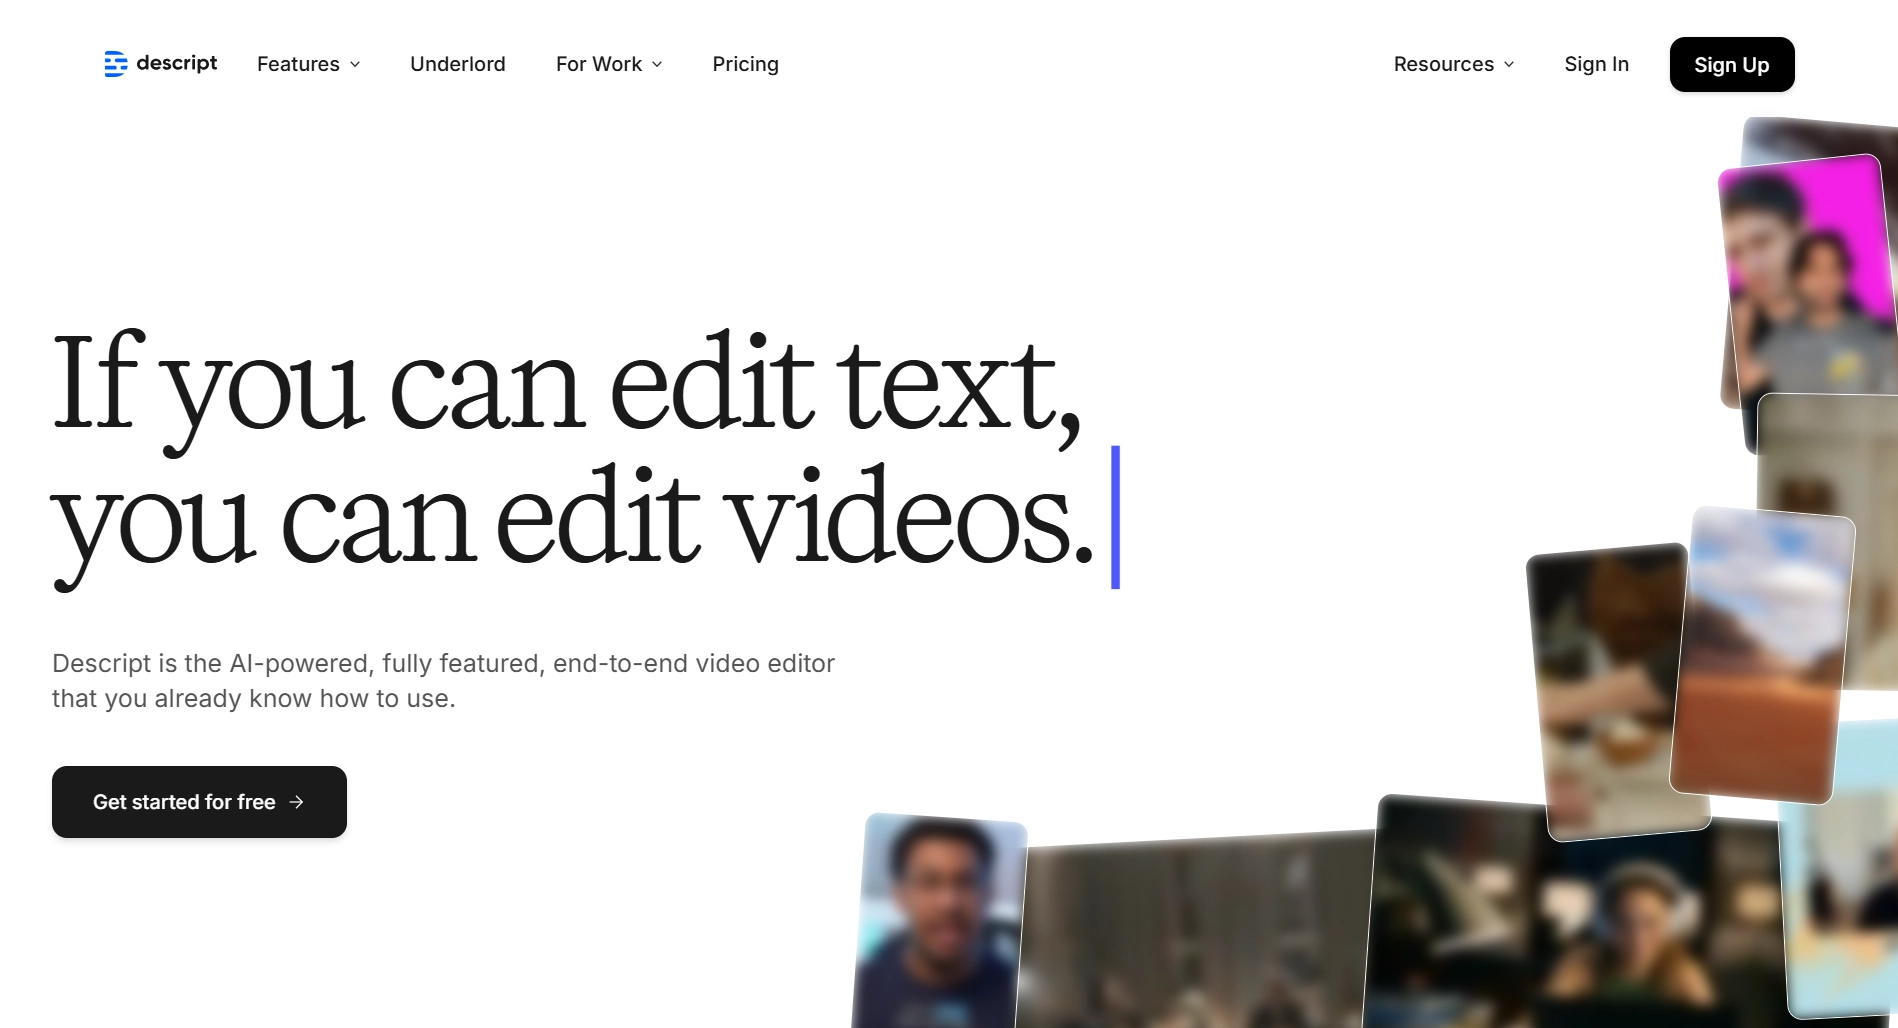This screenshot has height=1028, width=1898.
Task: Expand the For Work menu
Action: click(x=609, y=64)
